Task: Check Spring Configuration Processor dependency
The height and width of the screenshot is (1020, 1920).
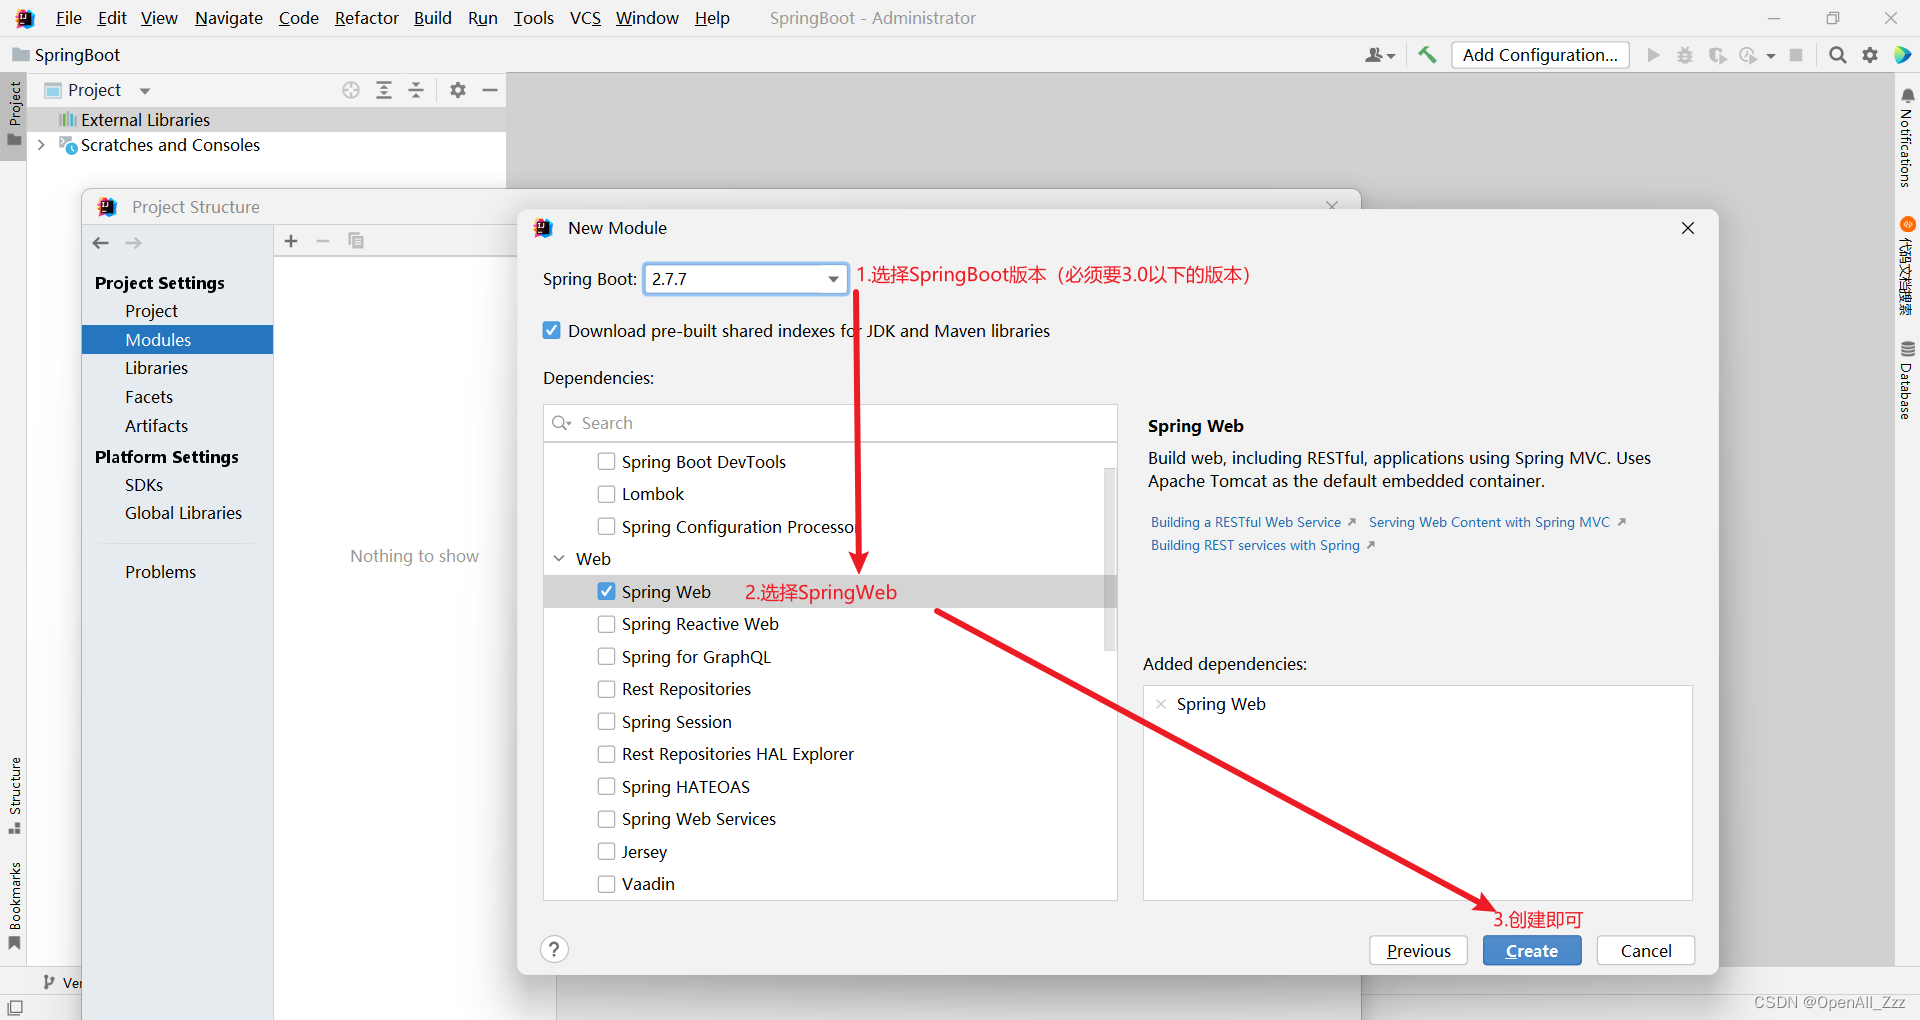Action: click(x=606, y=526)
